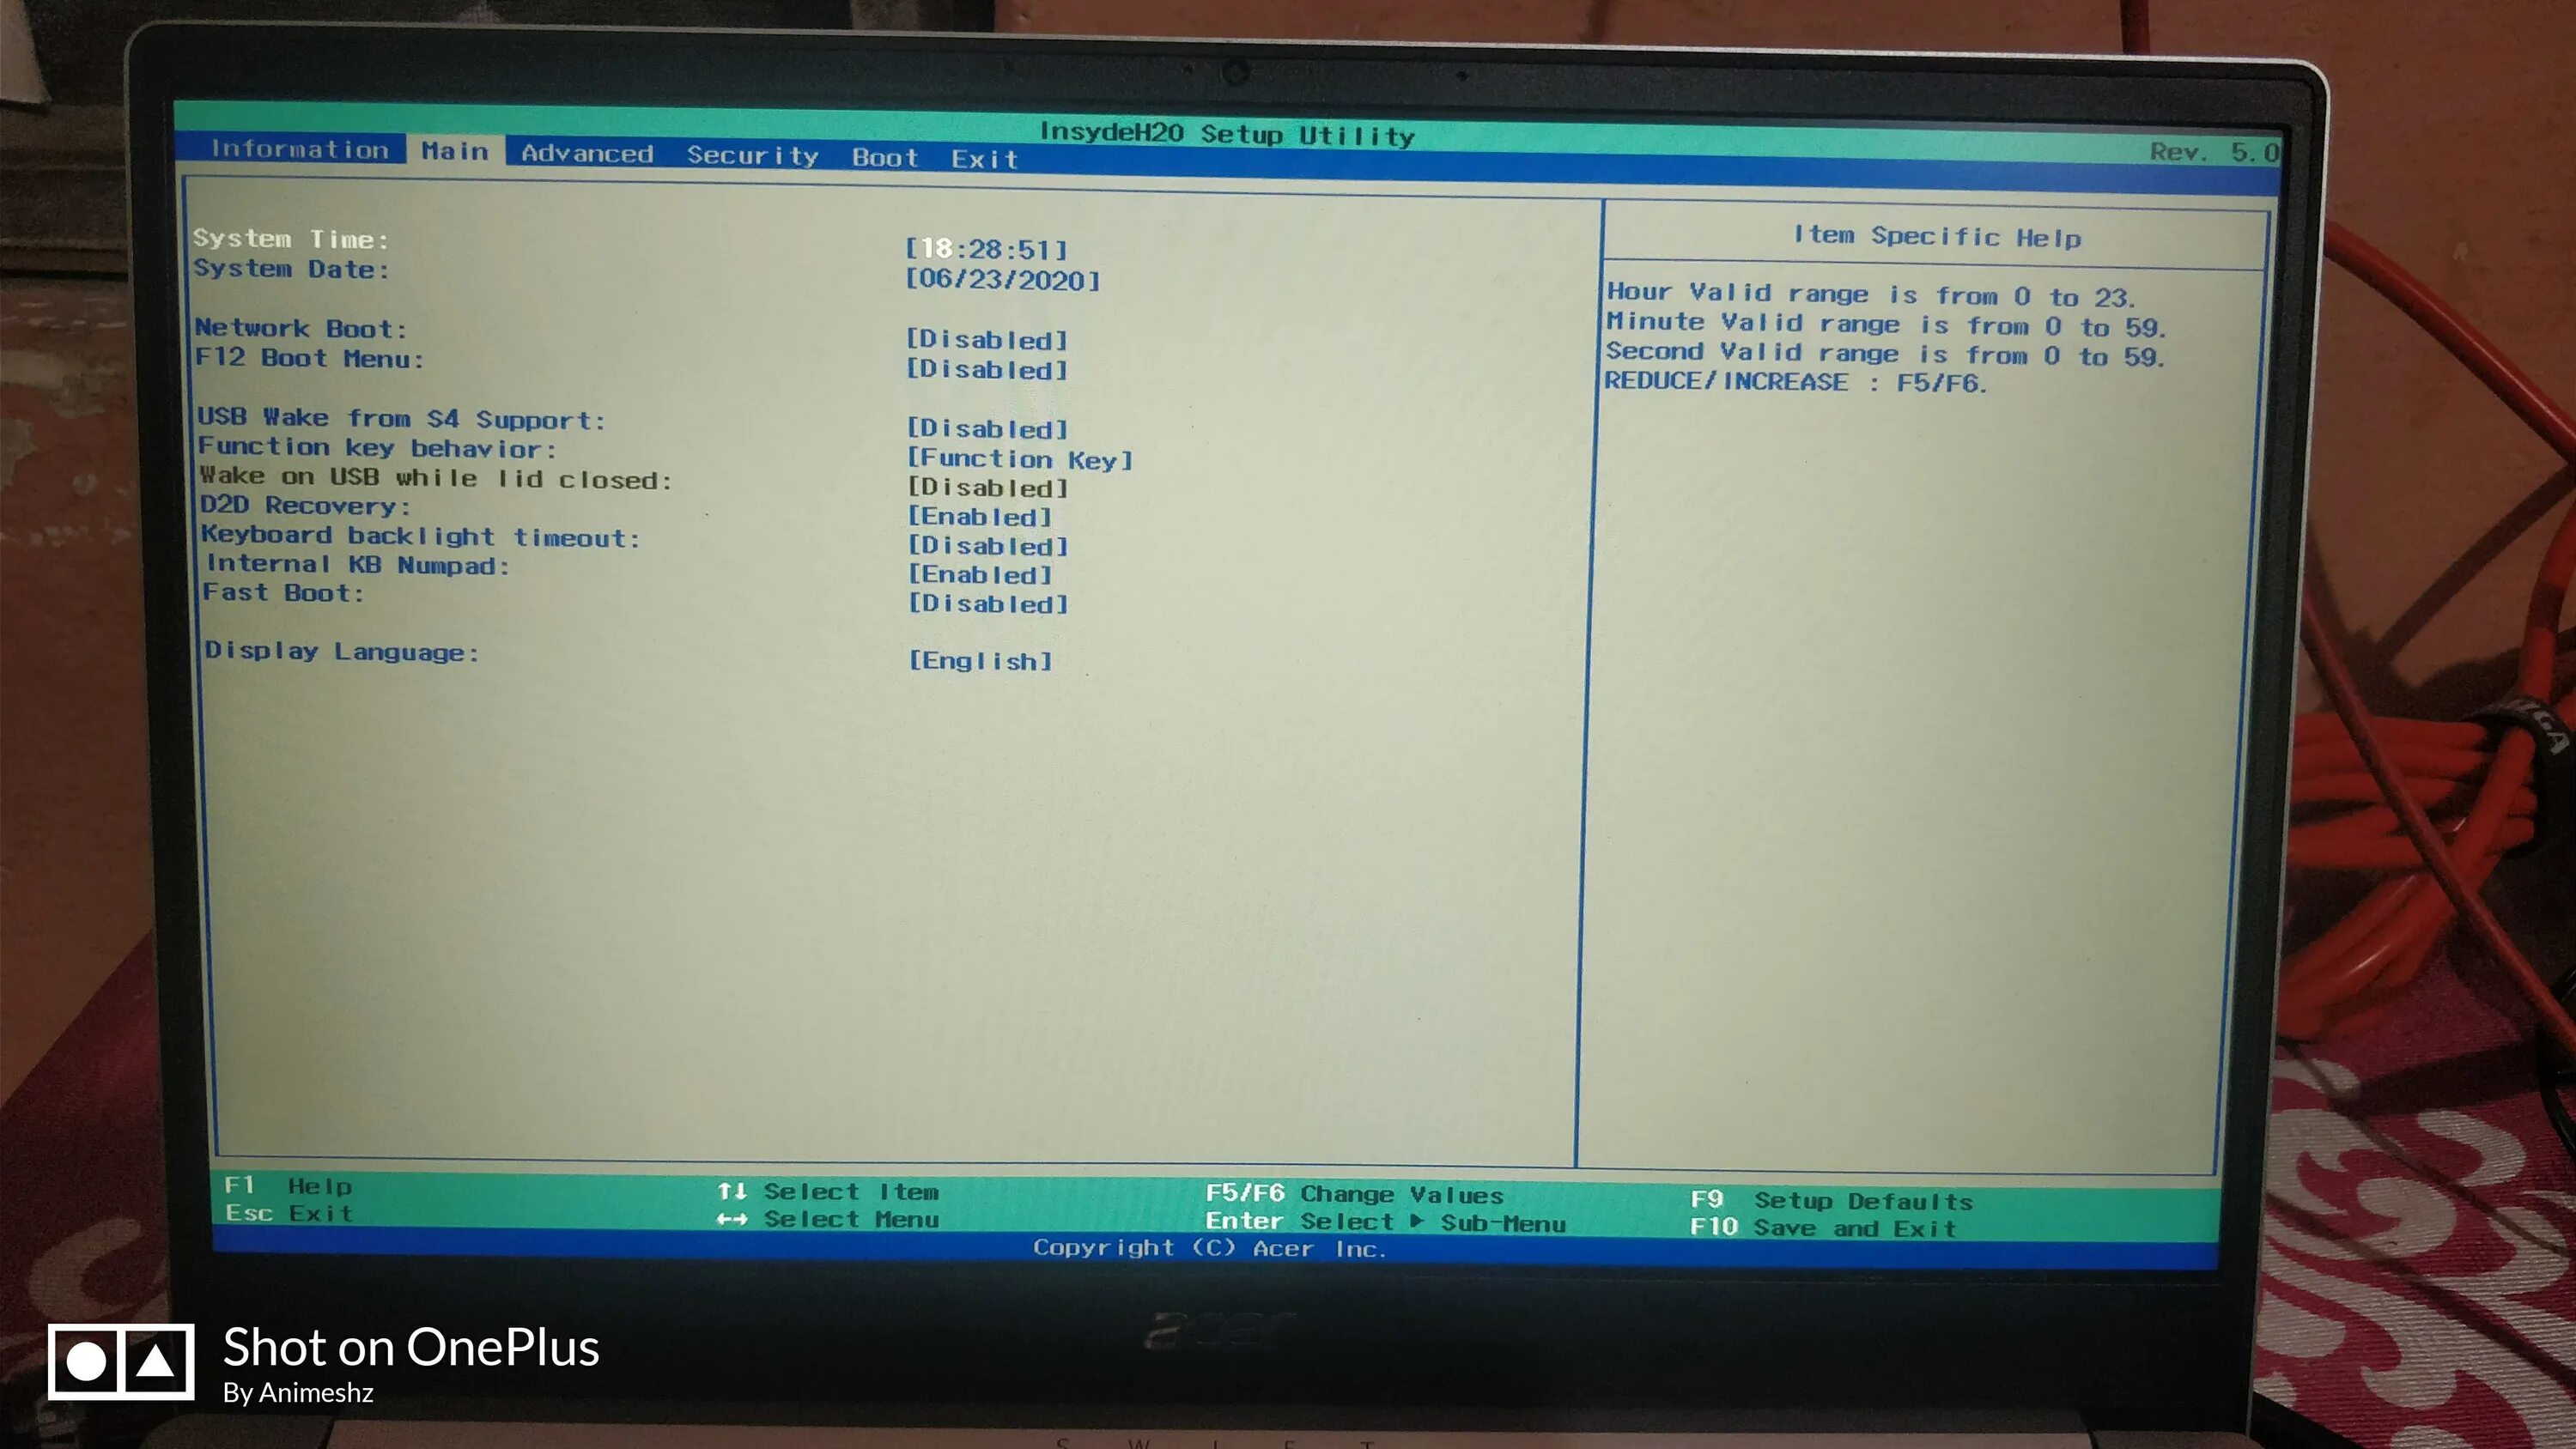Switch to the Advanced tab
This screenshot has width=2576, height=1449.
586,153
